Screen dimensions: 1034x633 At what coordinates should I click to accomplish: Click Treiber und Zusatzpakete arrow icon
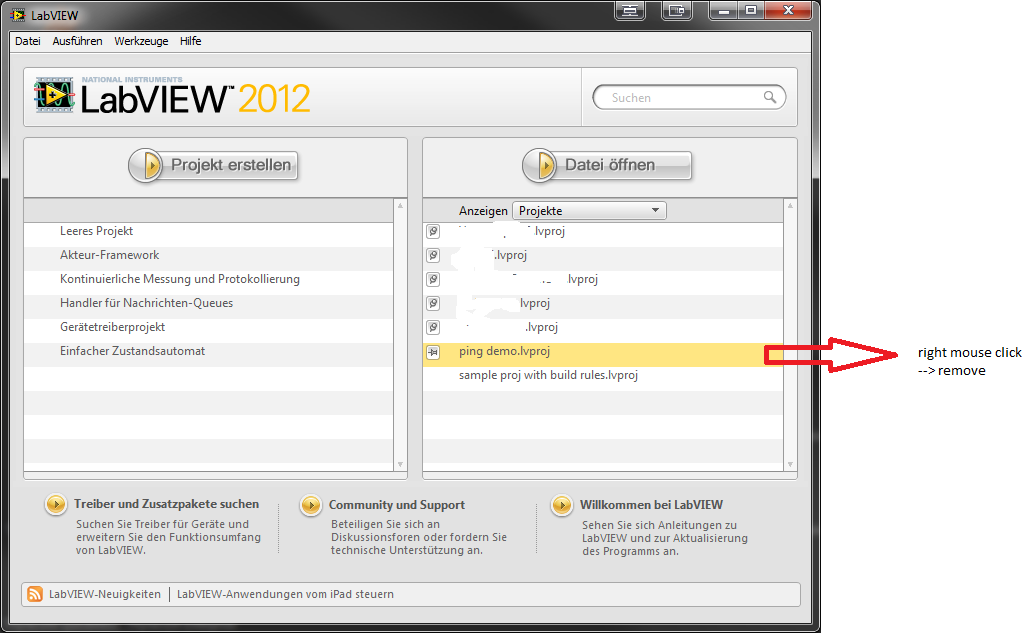pos(56,505)
